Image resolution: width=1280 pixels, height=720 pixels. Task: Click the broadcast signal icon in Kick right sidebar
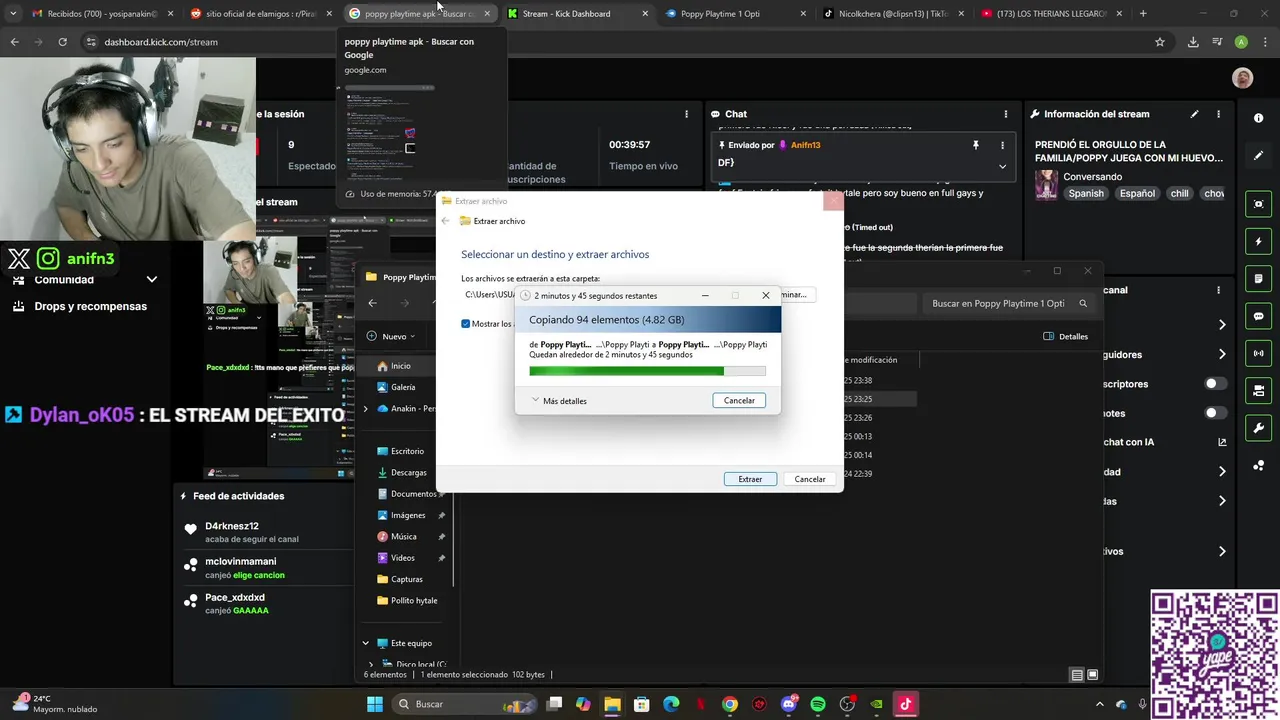point(1258,353)
